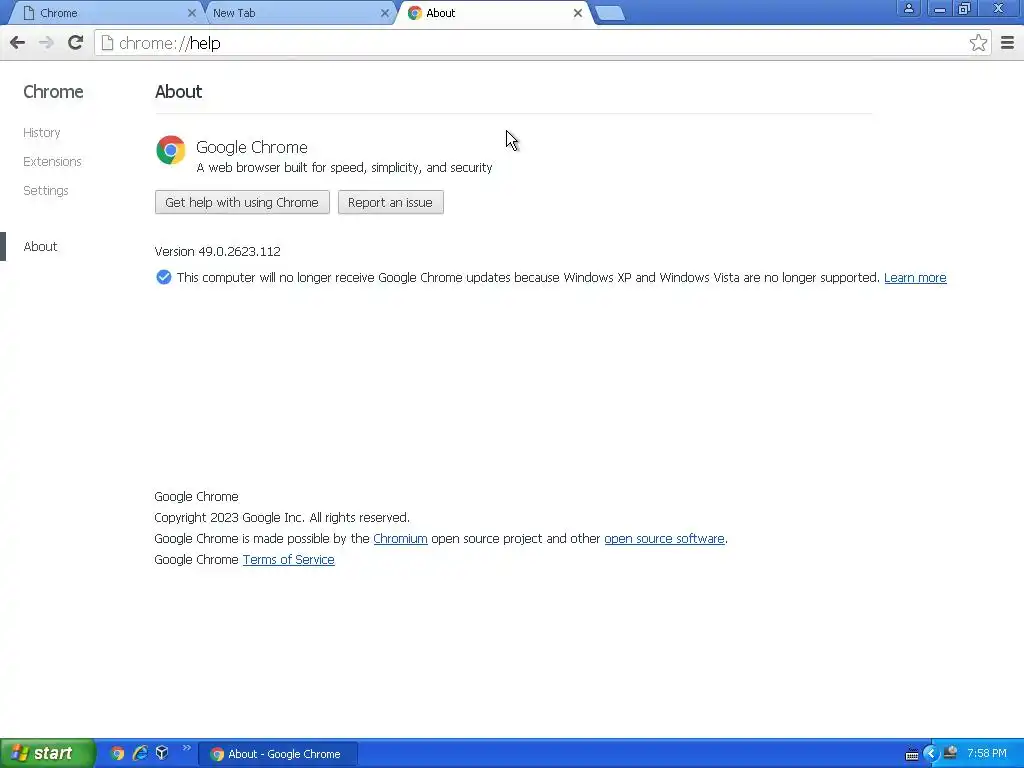Restore down the browser window
This screenshot has height=768, width=1024.
tap(965, 8)
